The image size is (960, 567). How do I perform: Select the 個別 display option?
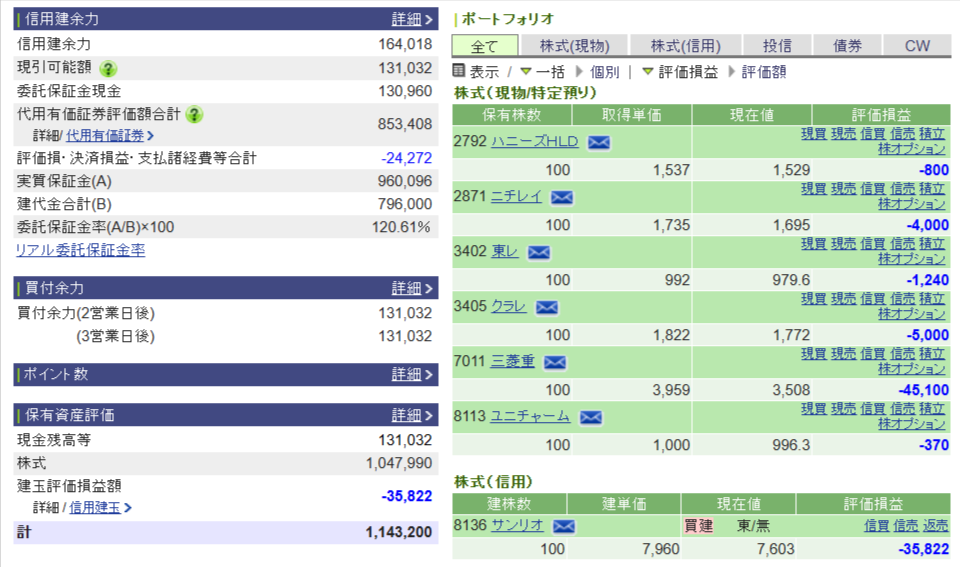click(x=604, y=72)
